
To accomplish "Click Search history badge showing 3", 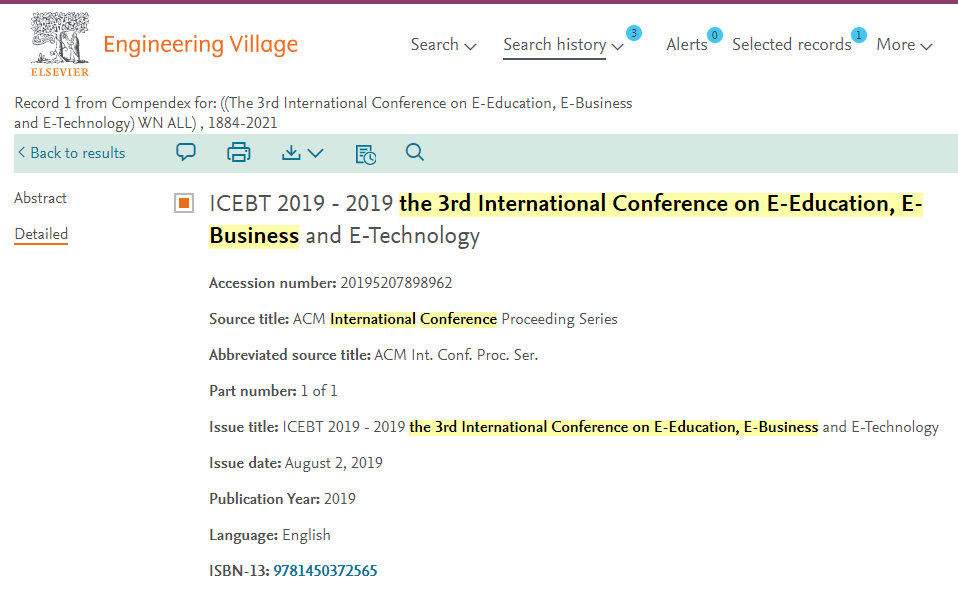I will (x=634, y=33).
